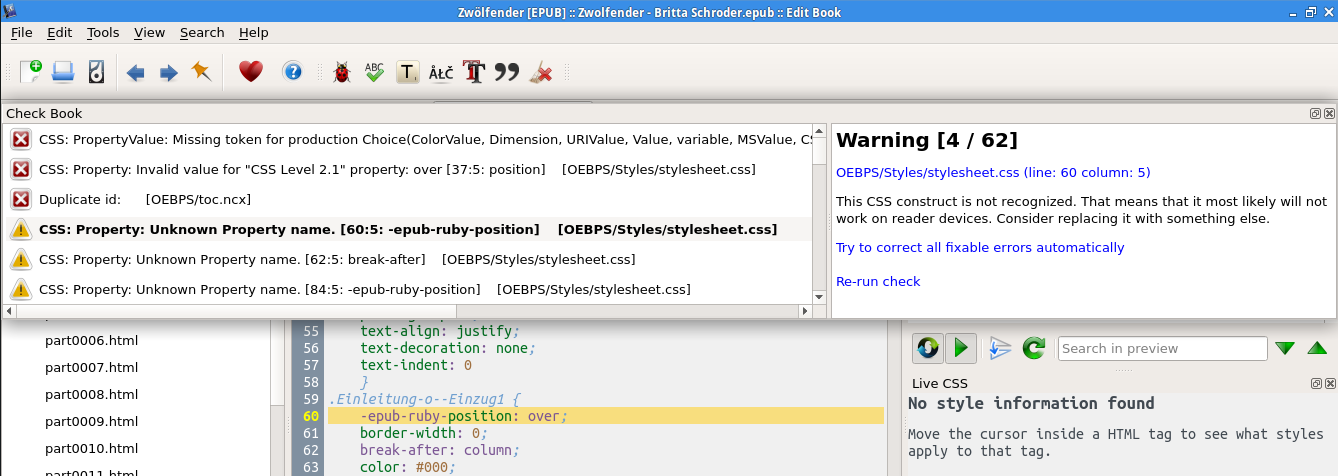Toggle auto-reload preview button

928,348
